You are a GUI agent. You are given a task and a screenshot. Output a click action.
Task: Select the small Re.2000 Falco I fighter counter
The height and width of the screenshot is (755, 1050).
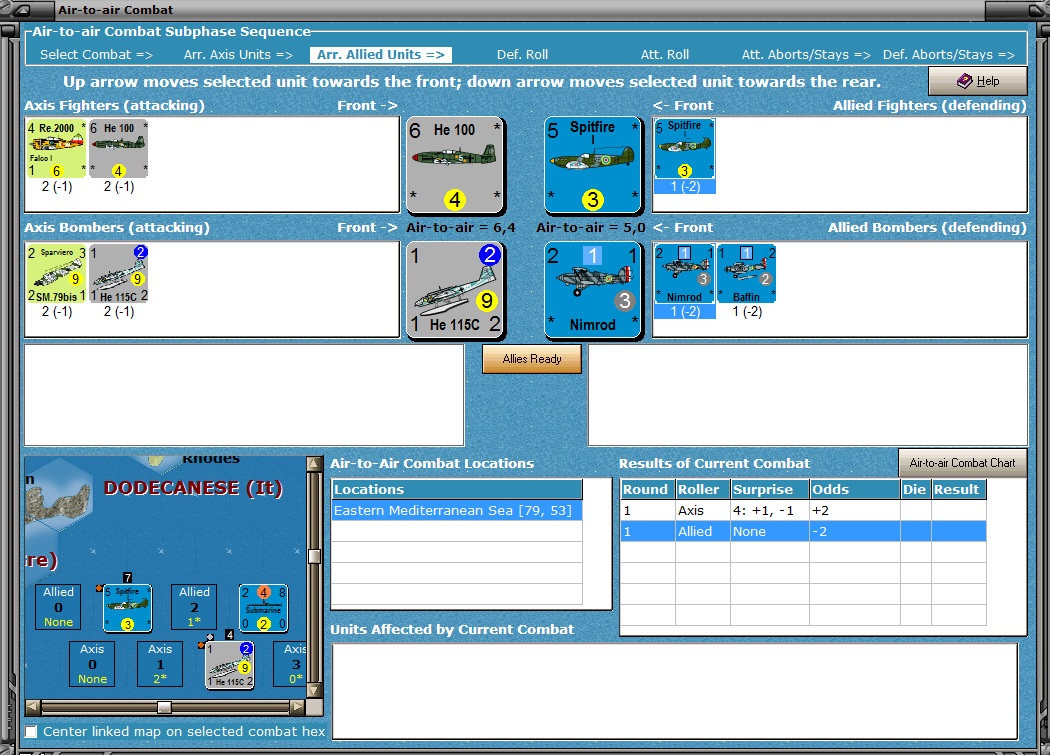coord(56,149)
